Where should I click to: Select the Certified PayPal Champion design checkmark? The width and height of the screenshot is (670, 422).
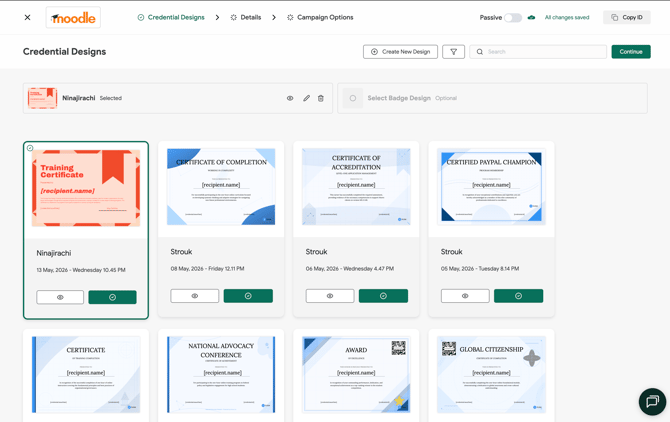click(518, 296)
